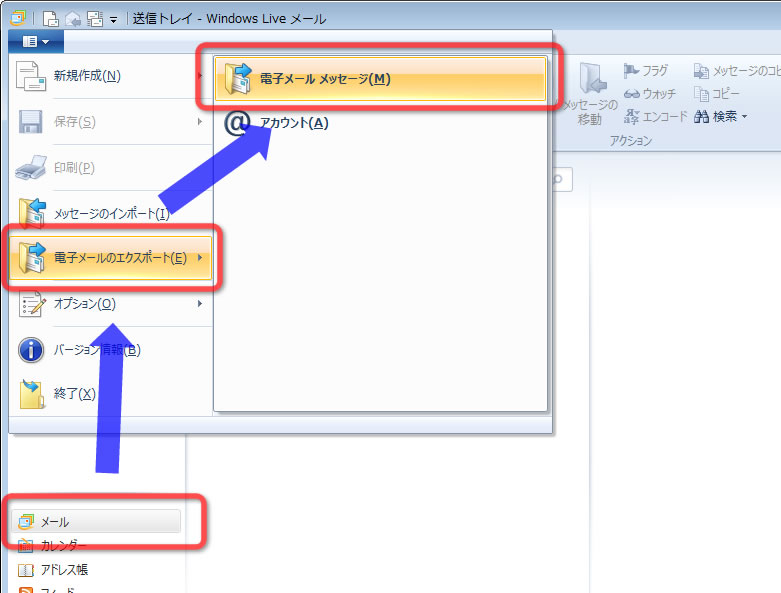
Task: Click the search magnifier icon in message list
Action: (558, 179)
